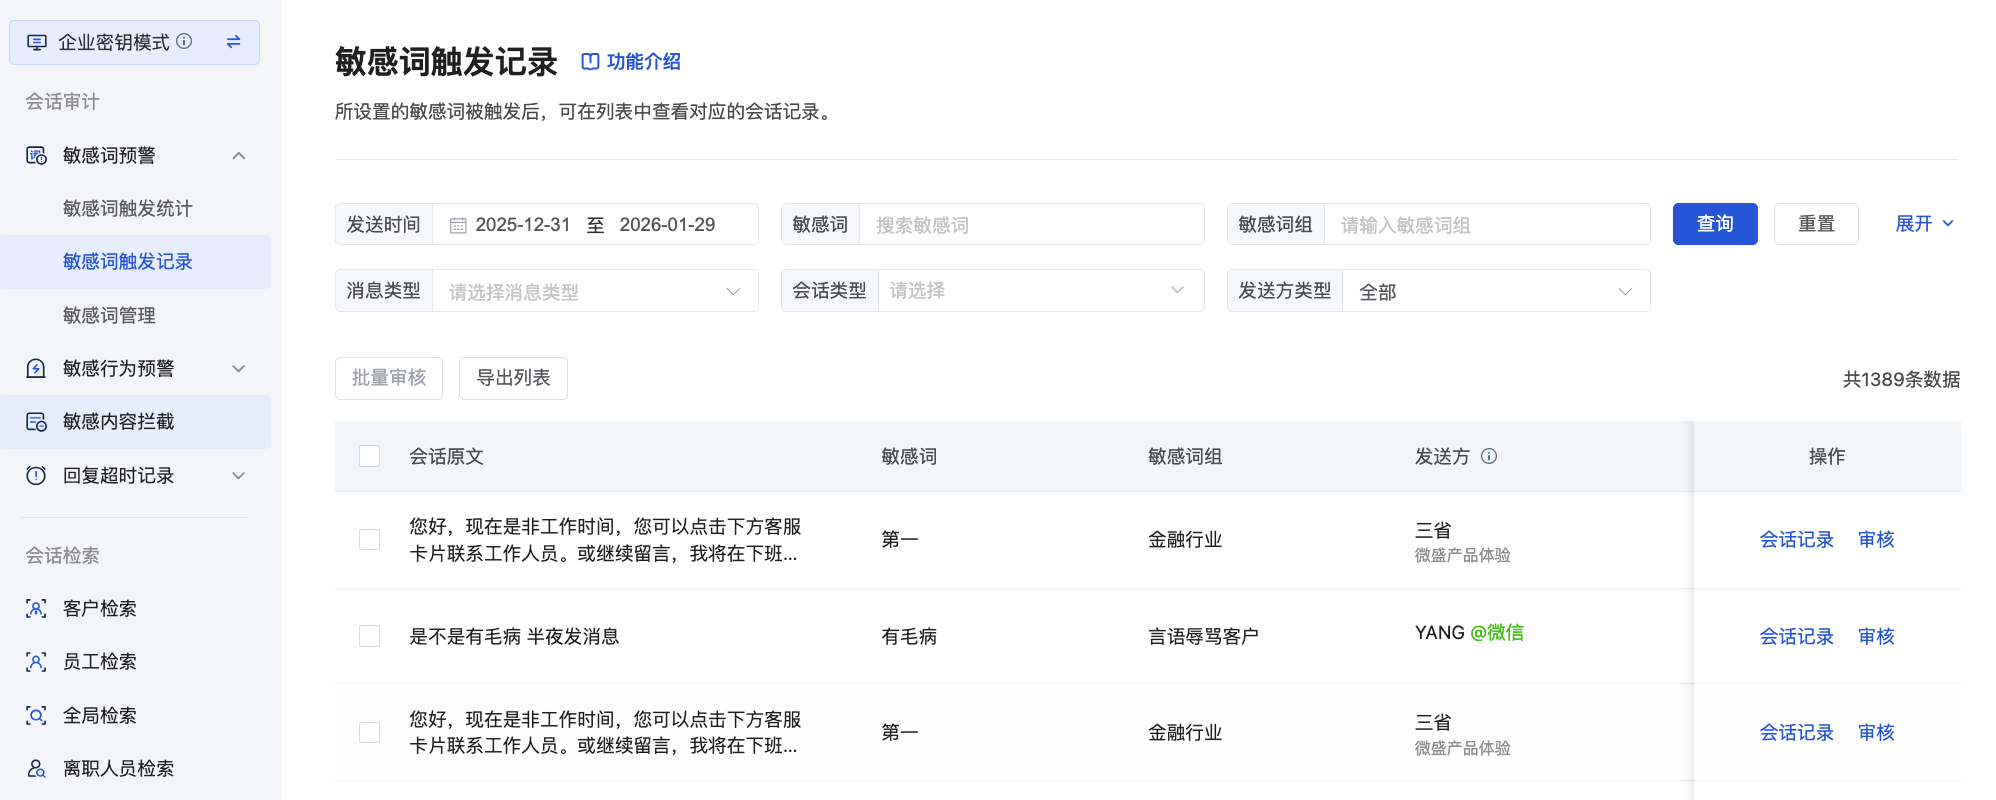This screenshot has width=1996, height=800.
Task: Click the 敏感行为预警 shield icon
Action: [x=36, y=368]
